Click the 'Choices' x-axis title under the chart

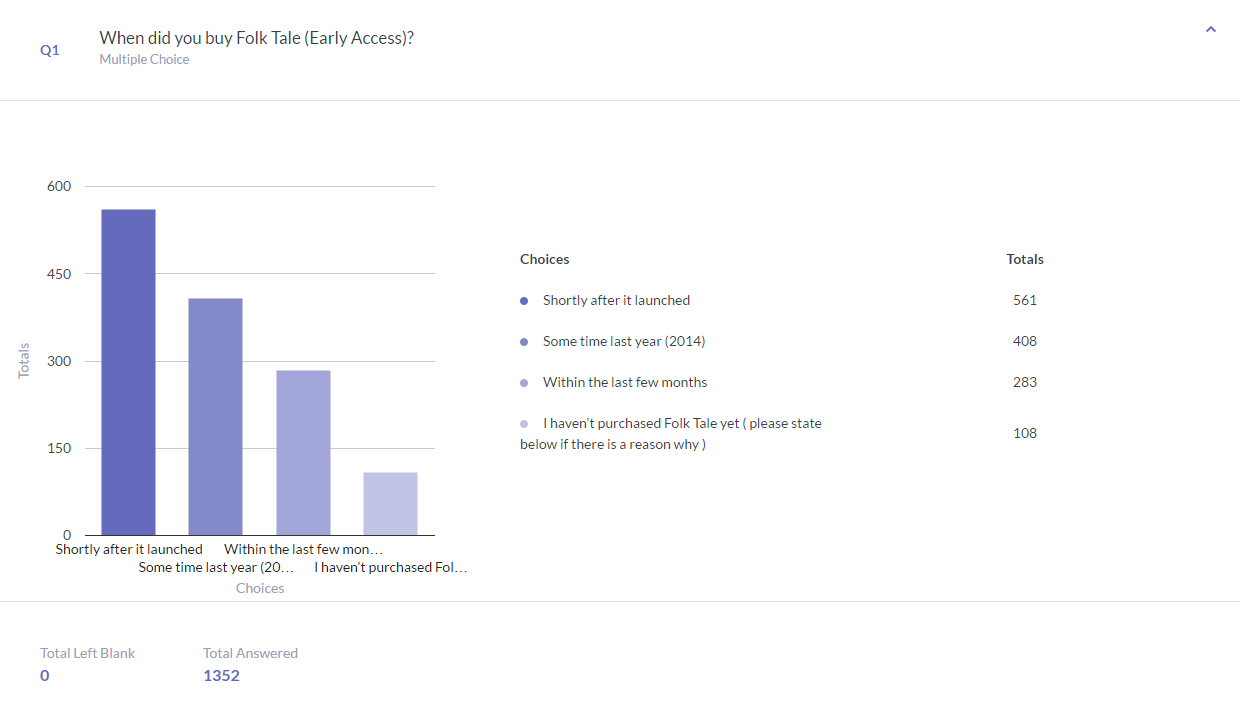[260, 588]
